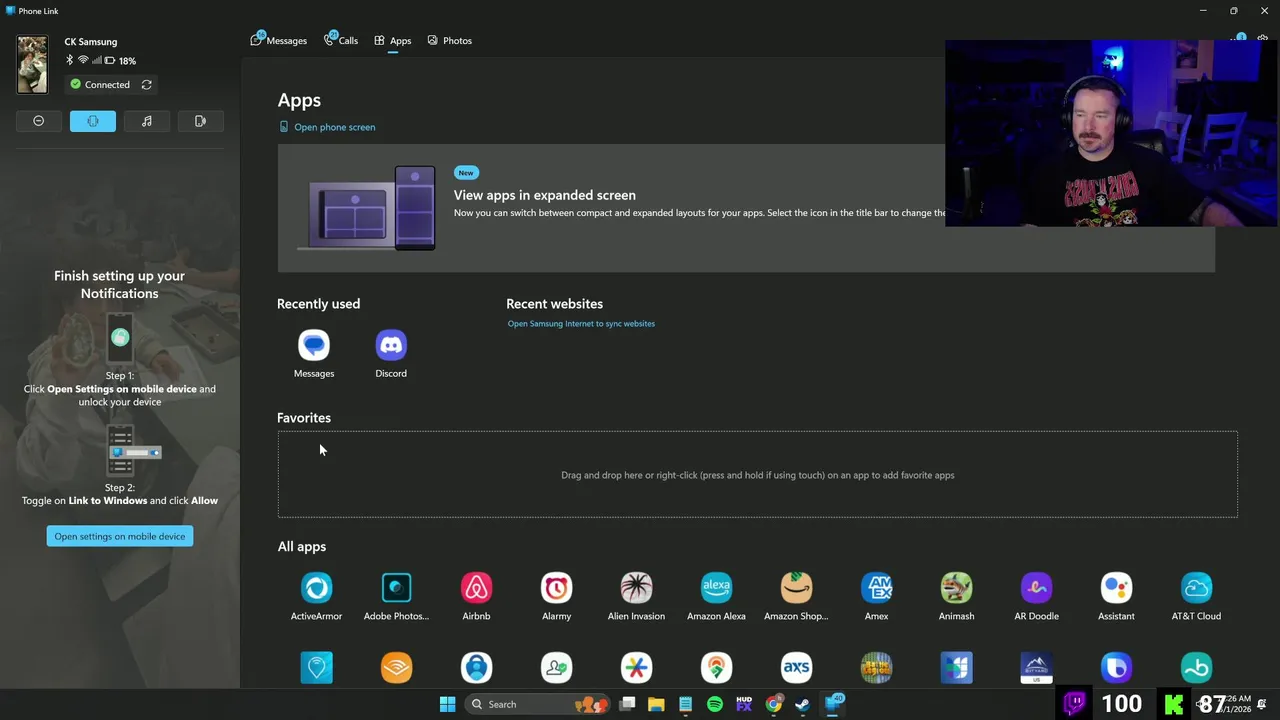Open the recently used Messages app

tap(314, 354)
